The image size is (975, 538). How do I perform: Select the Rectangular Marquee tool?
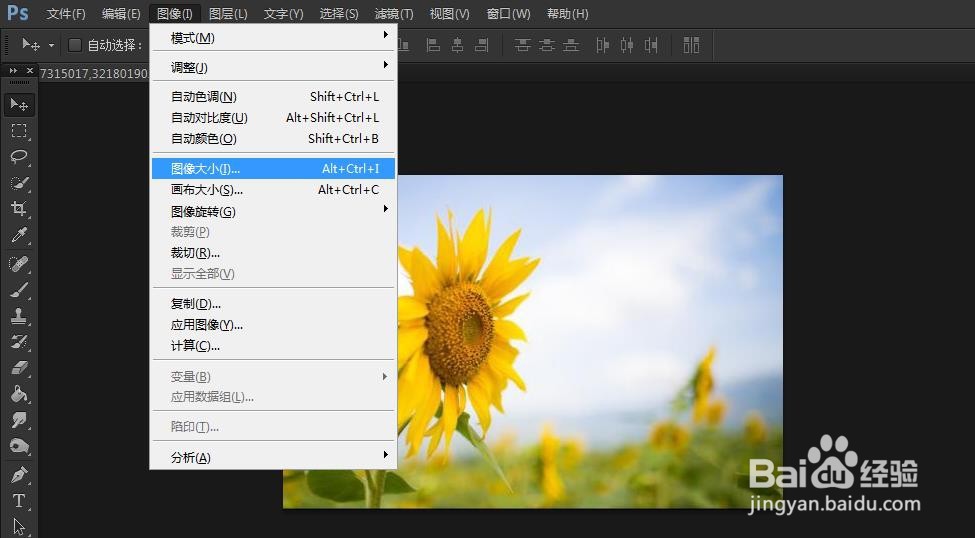[19, 131]
